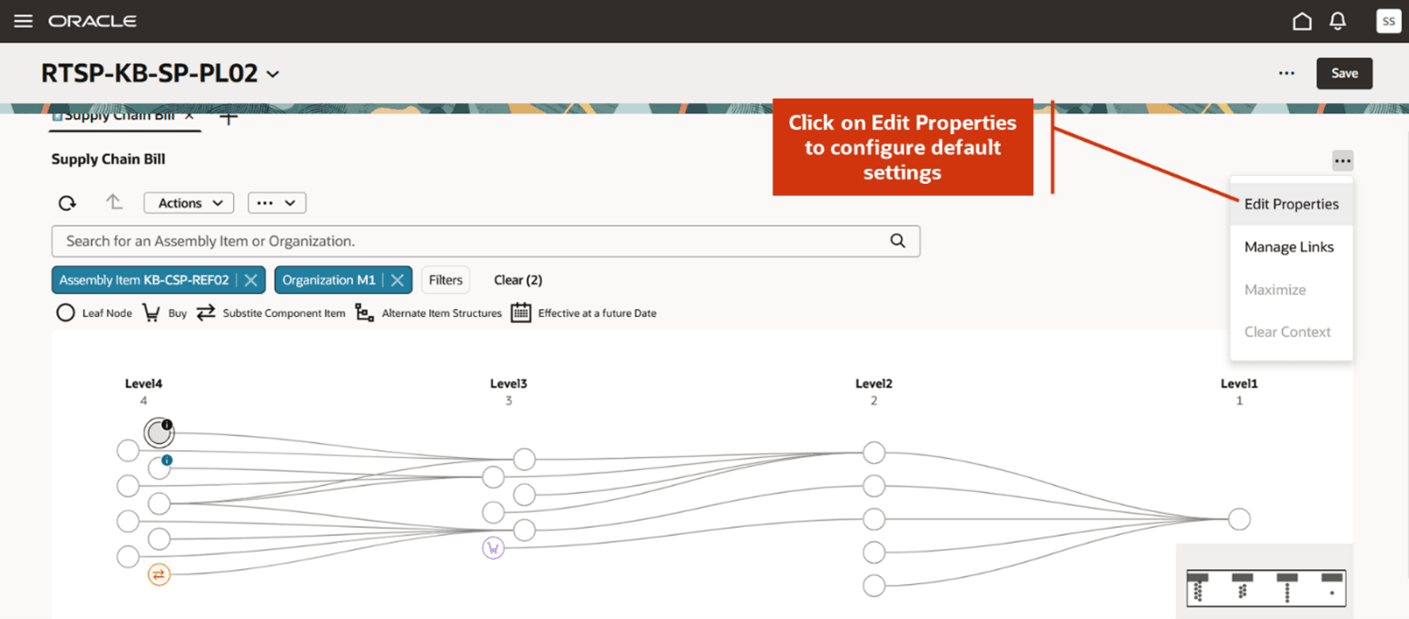The height and width of the screenshot is (619, 1409).
Task: Expand the RTSP-KB-SP-PL02 title chevron
Action: (x=271, y=73)
